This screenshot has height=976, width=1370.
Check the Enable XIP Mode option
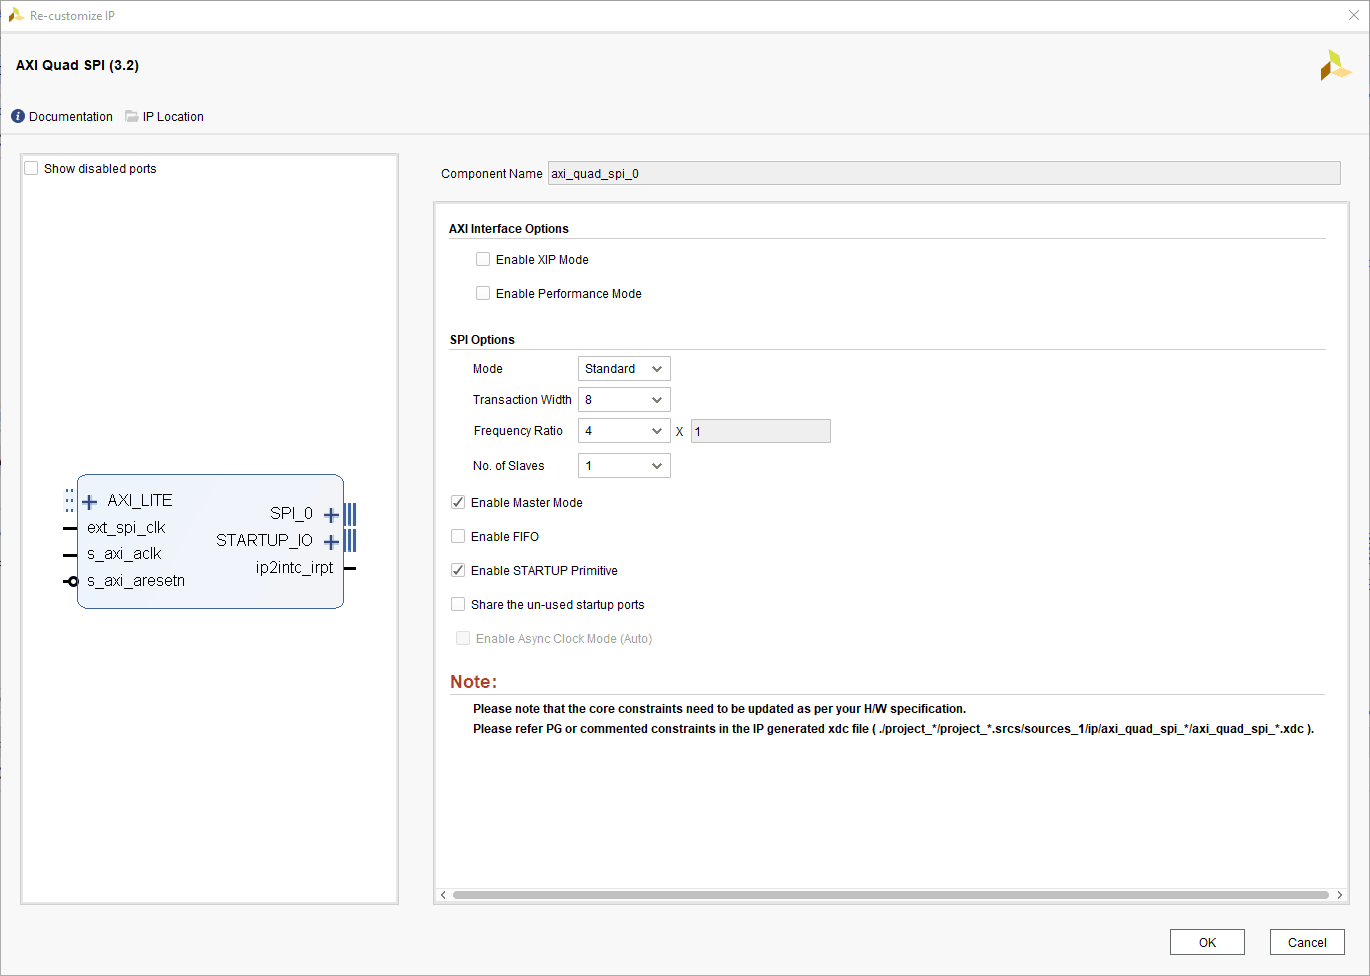click(483, 260)
